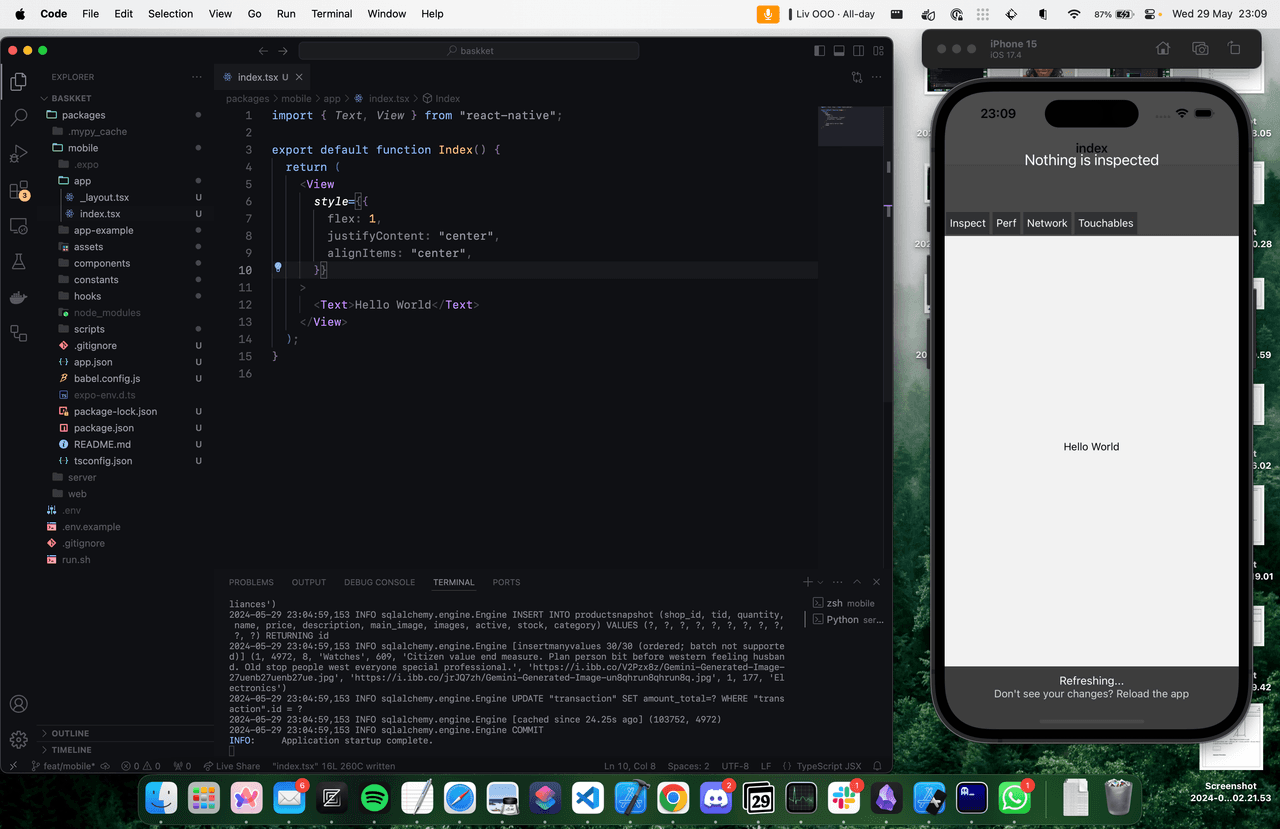Click the Manage gear icon
Viewport: 1280px width, 829px height.
[x=18, y=740]
